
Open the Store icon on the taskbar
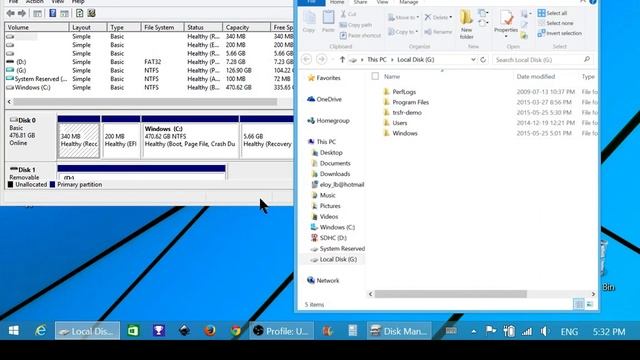[133, 331]
